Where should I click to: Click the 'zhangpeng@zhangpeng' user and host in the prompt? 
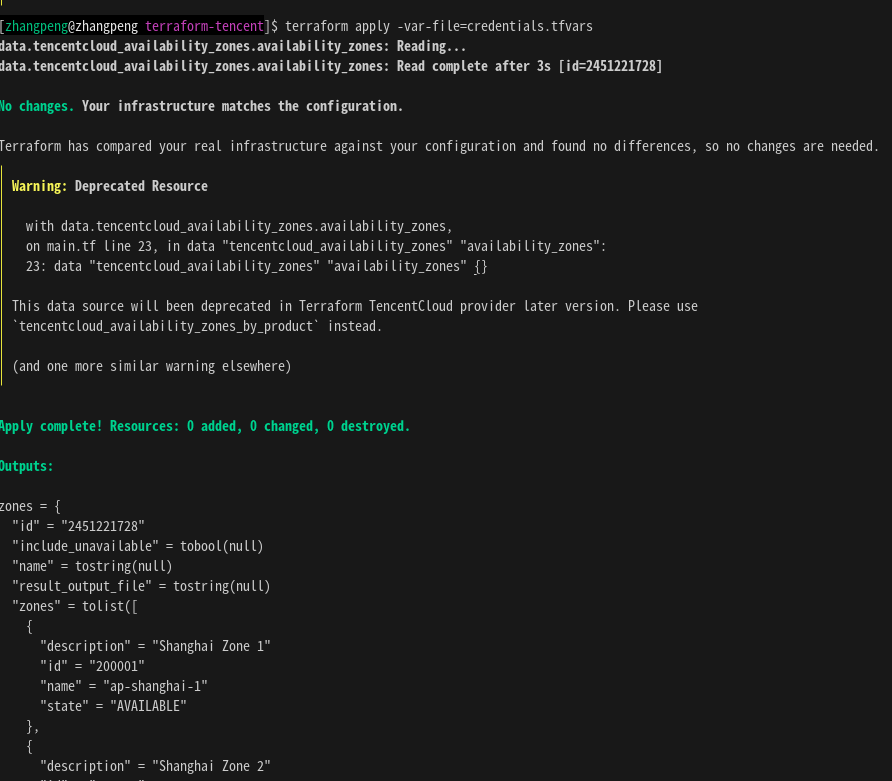72,26
